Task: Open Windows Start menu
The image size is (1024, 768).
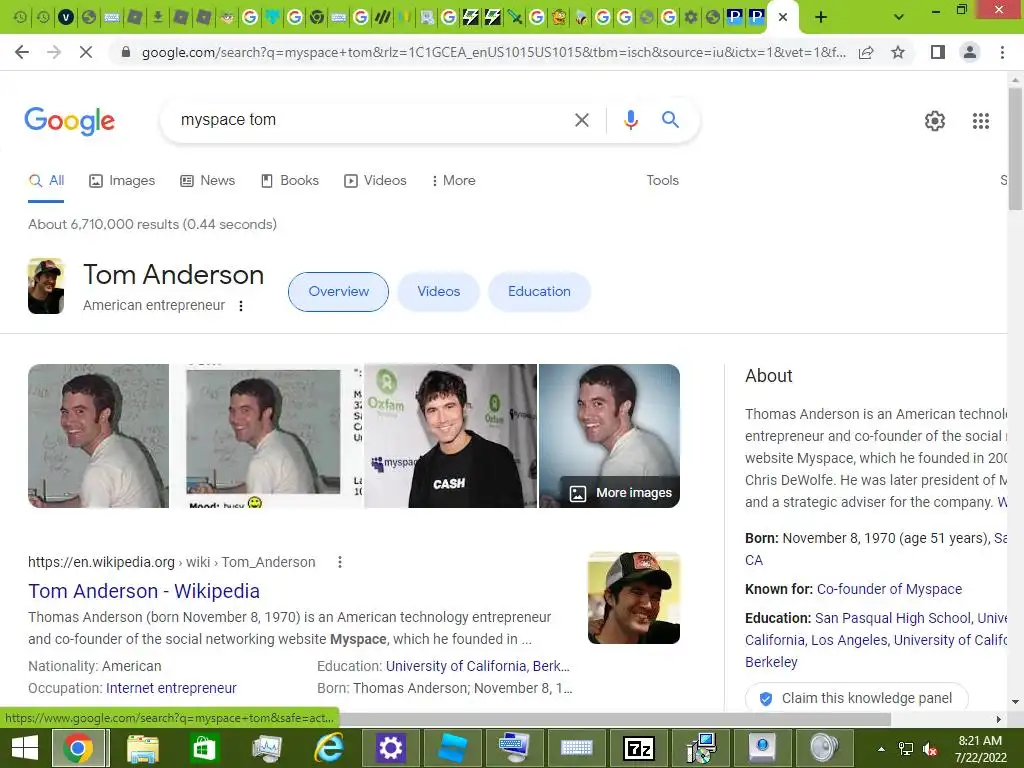Action: pyautogui.click(x=25, y=748)
